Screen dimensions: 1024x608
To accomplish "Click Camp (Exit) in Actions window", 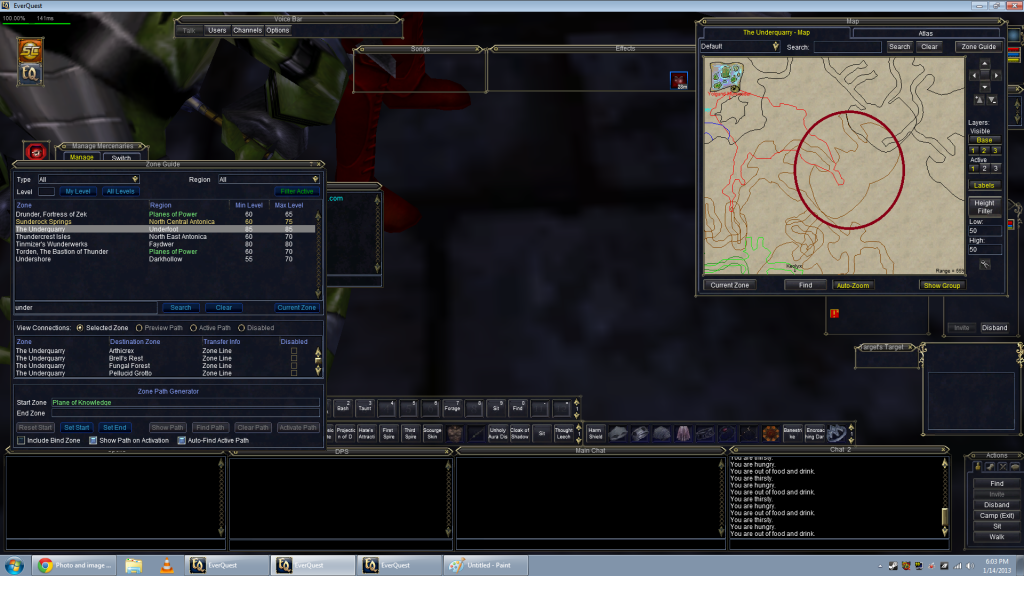I will click(997, 516).
